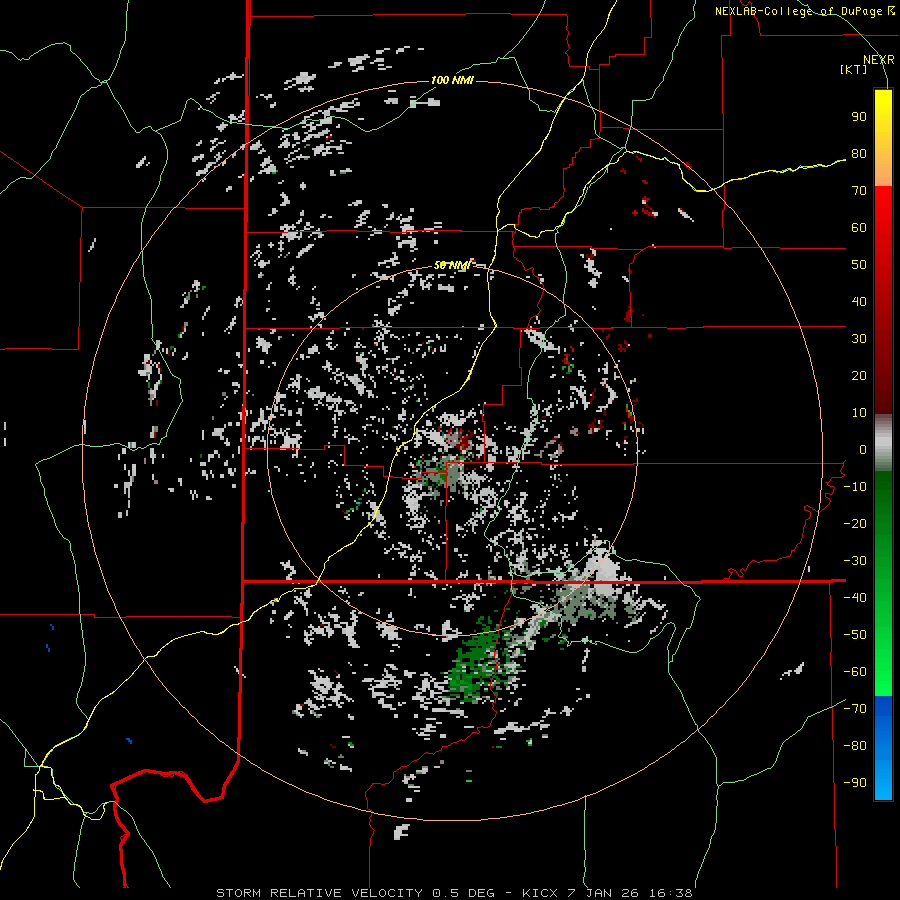
Task: Click the -50 scale value
Action: click(x=855, y=635)
